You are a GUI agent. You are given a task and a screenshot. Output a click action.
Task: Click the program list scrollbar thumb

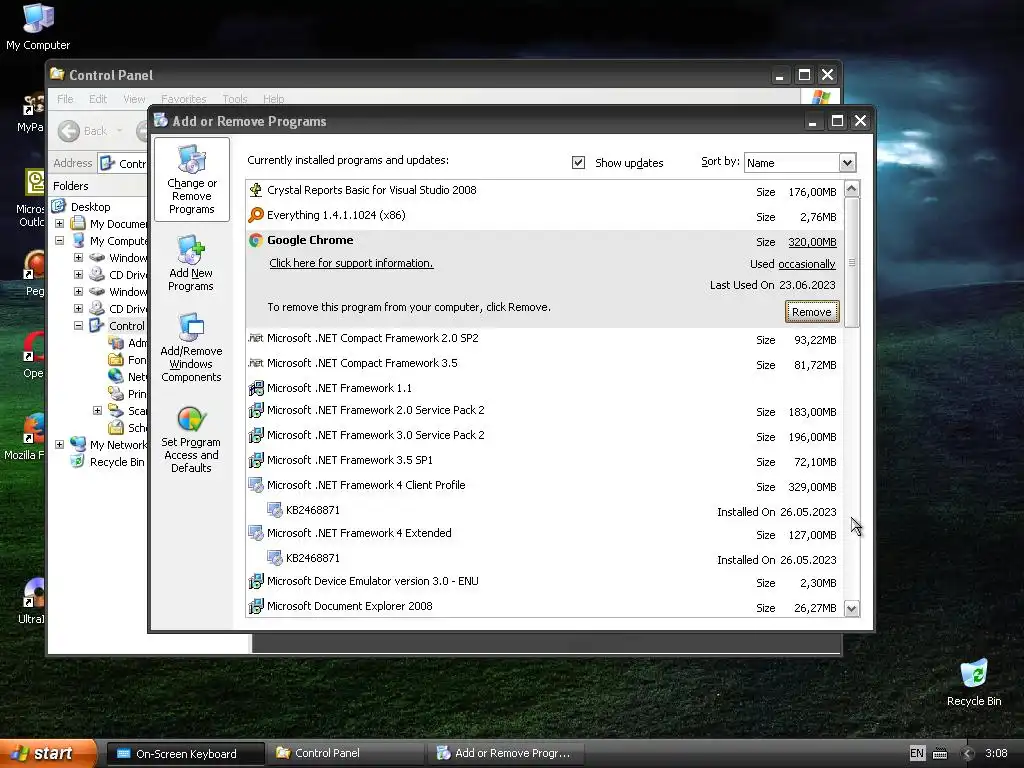coord(852,263)
